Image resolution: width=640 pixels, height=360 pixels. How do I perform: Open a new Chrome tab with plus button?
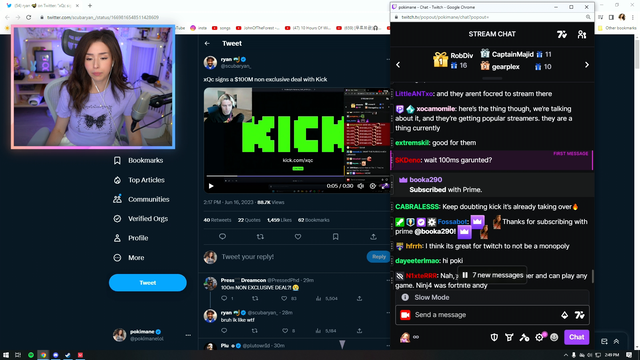pyautogui.click(x=90, y=6)
